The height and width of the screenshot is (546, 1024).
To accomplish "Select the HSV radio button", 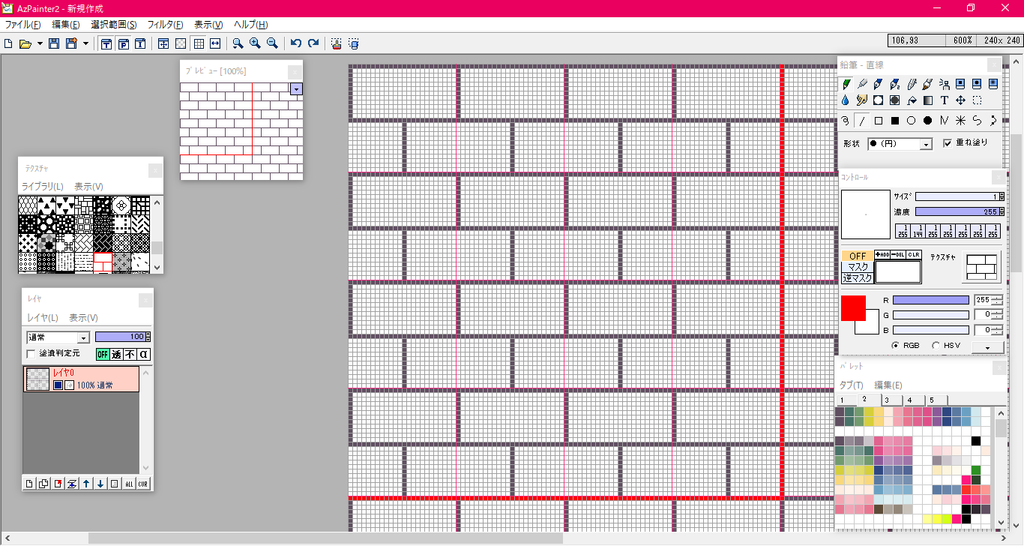I will 936,345.
